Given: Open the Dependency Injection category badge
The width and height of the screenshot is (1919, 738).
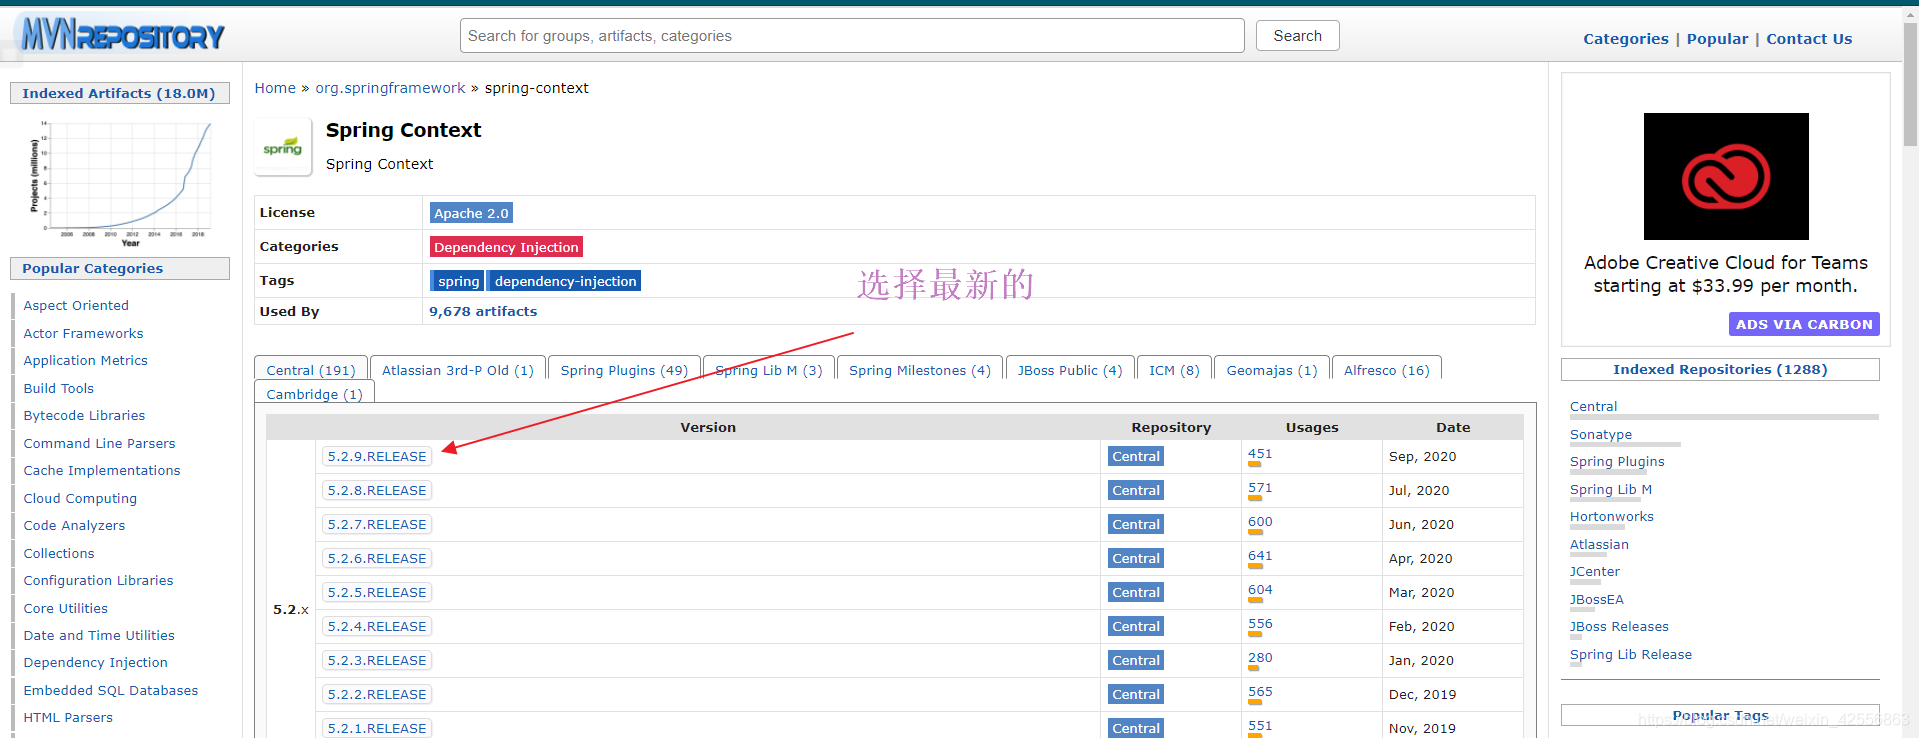Looking at the screenshot, I should (506, 247).
